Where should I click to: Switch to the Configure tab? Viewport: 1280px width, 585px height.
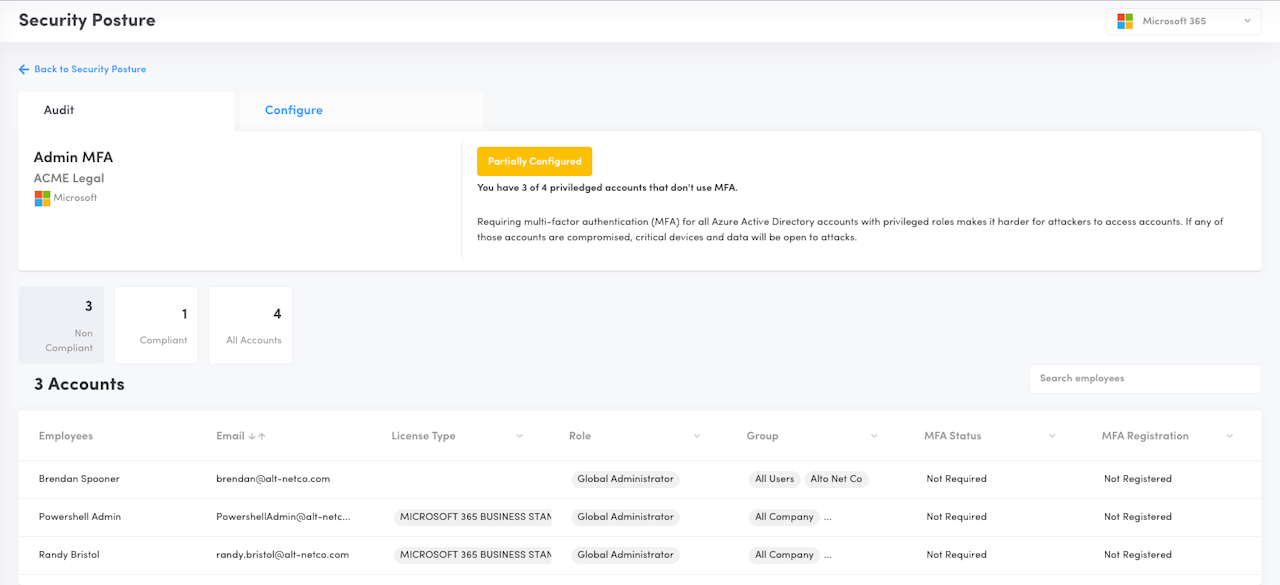point(294,111)
